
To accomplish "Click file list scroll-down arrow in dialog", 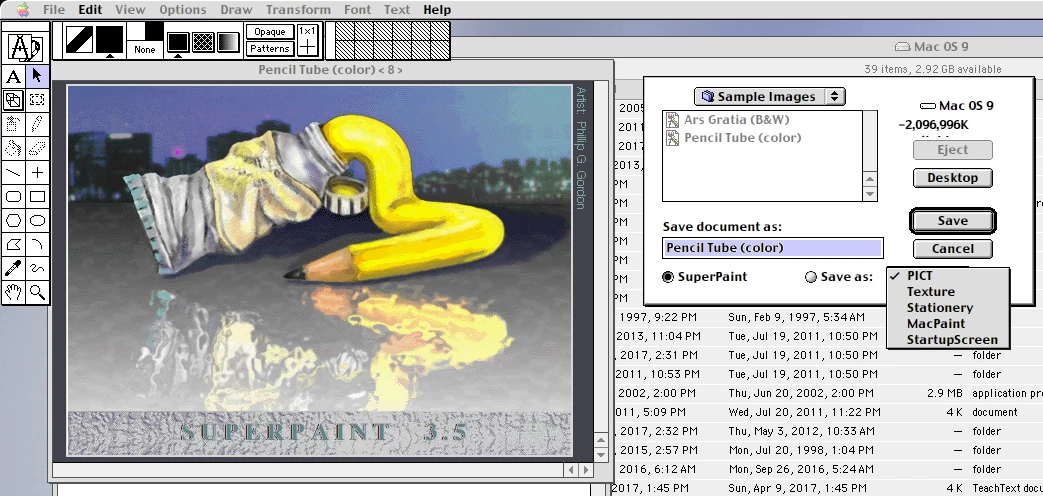I will [x=870, y=194].
